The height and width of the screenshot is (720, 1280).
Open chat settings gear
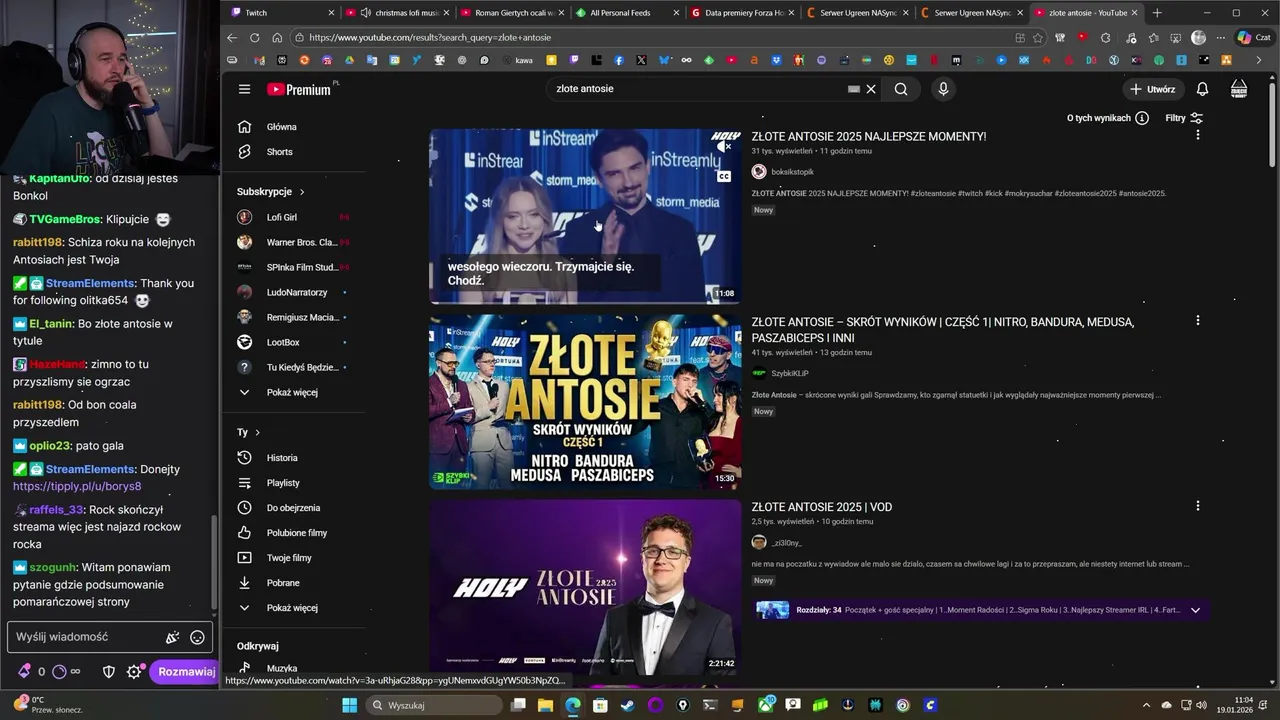(x=134, y=672)
